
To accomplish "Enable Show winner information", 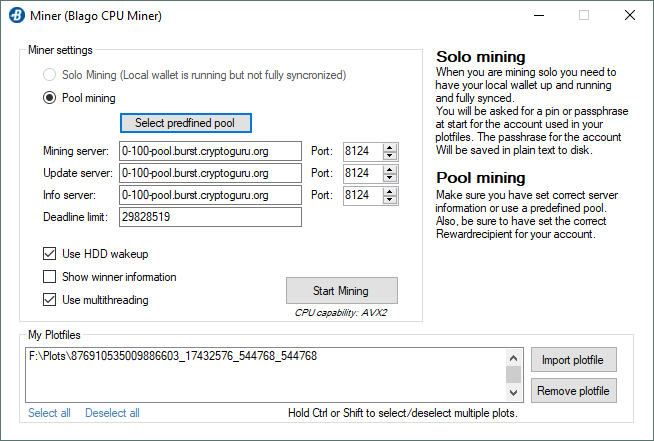I will click(49, 277).
